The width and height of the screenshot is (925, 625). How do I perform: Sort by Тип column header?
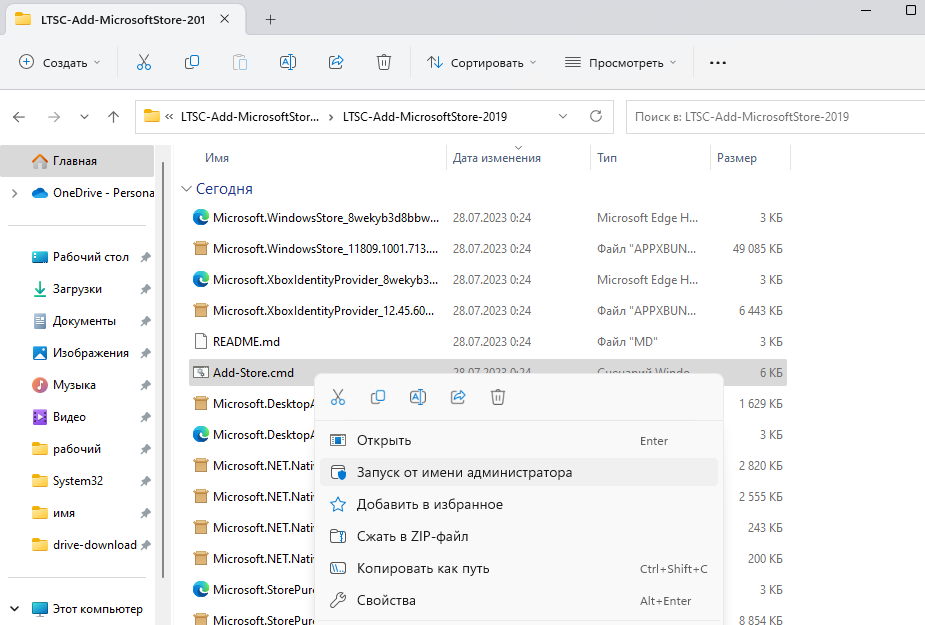click(x=607, y=158)
